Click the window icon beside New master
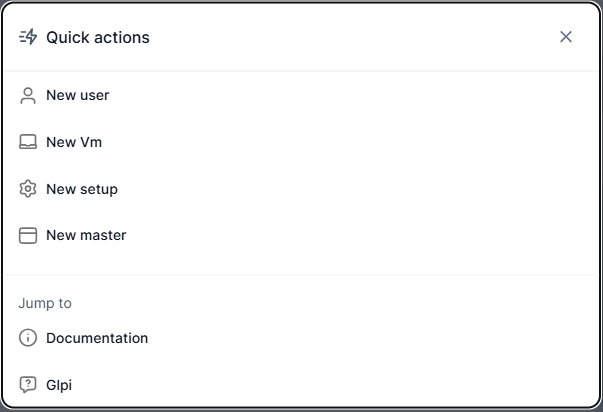 tap(28, 235)
